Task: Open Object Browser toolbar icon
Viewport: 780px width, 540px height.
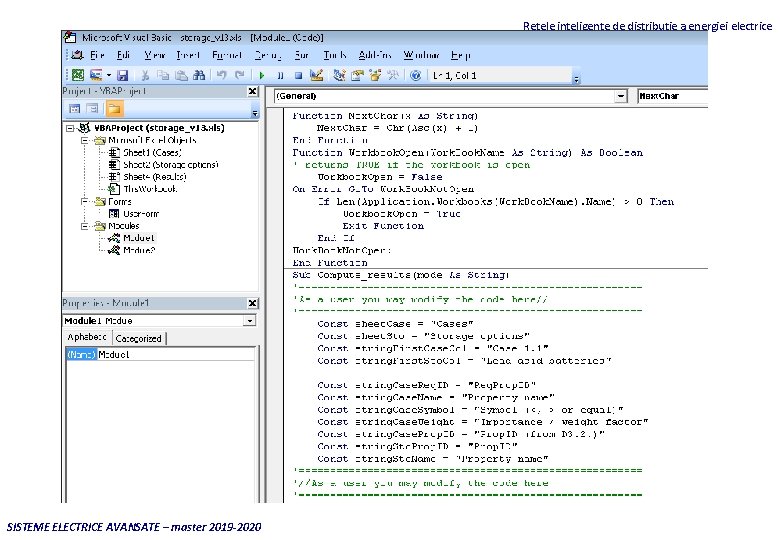Action: tap(375, 75)
